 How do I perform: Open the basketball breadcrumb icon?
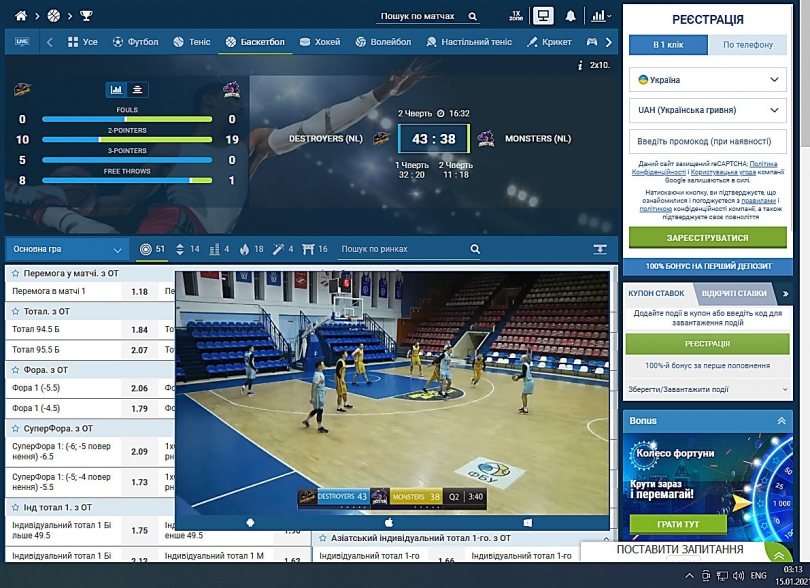(54, 16)
